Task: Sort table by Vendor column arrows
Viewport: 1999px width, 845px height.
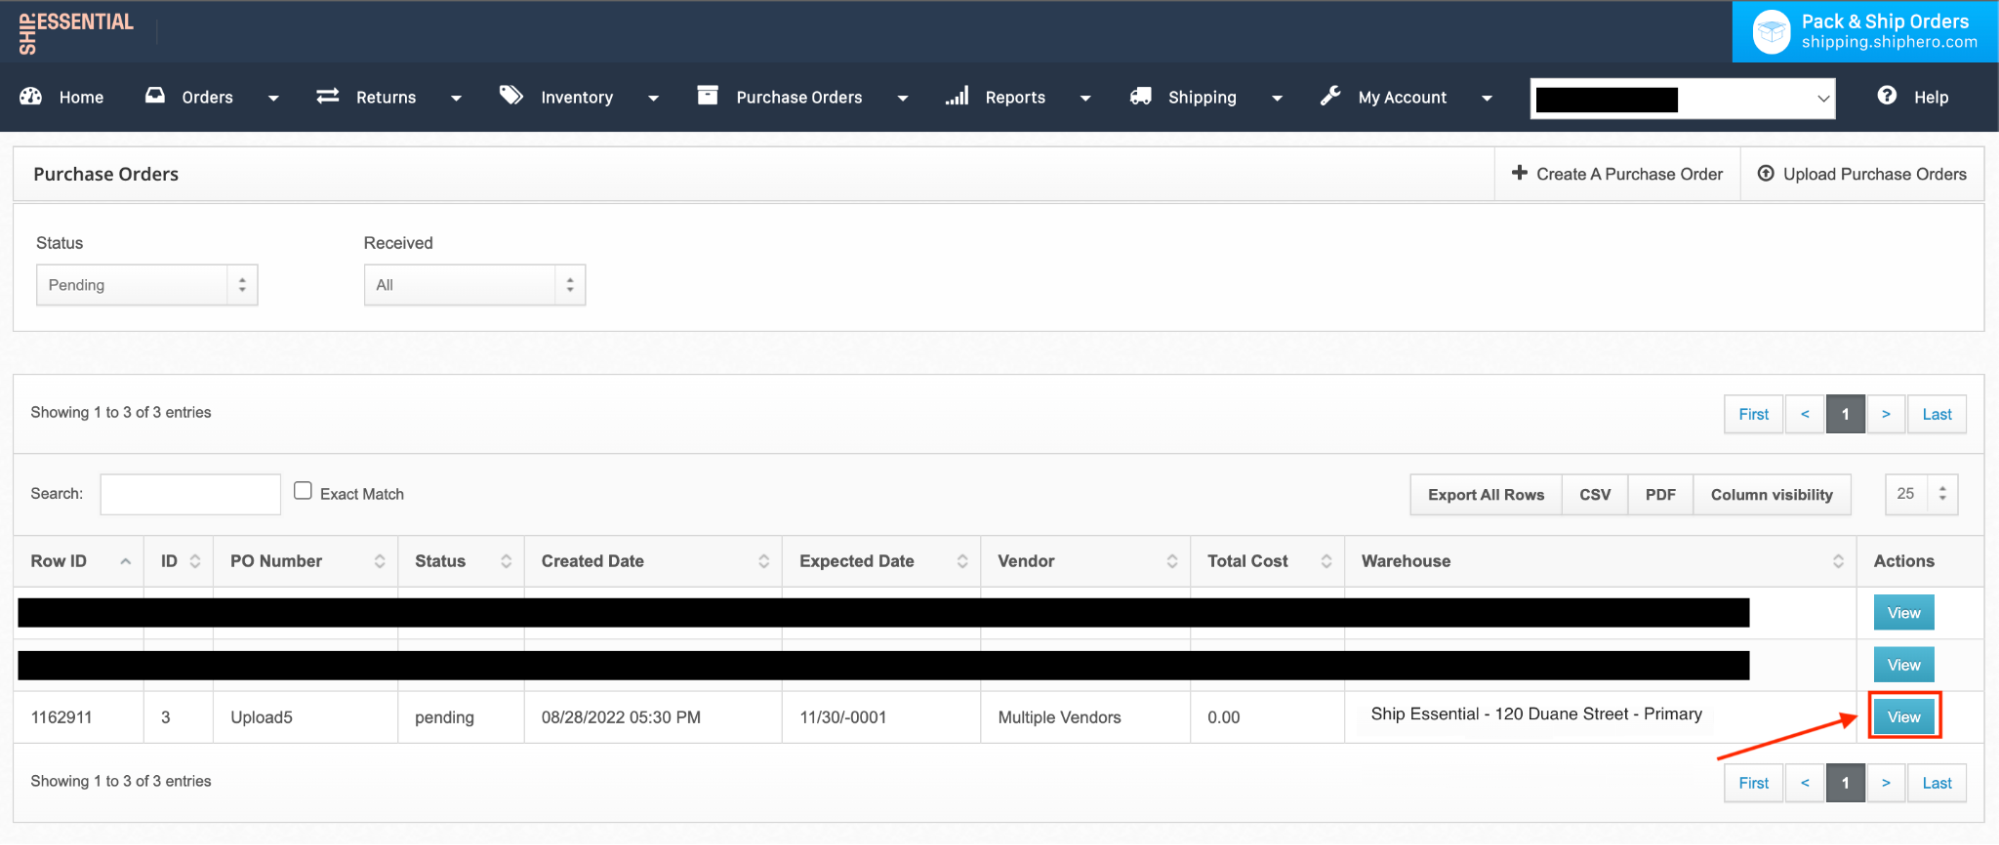Action: click(x=1172, y=562)
